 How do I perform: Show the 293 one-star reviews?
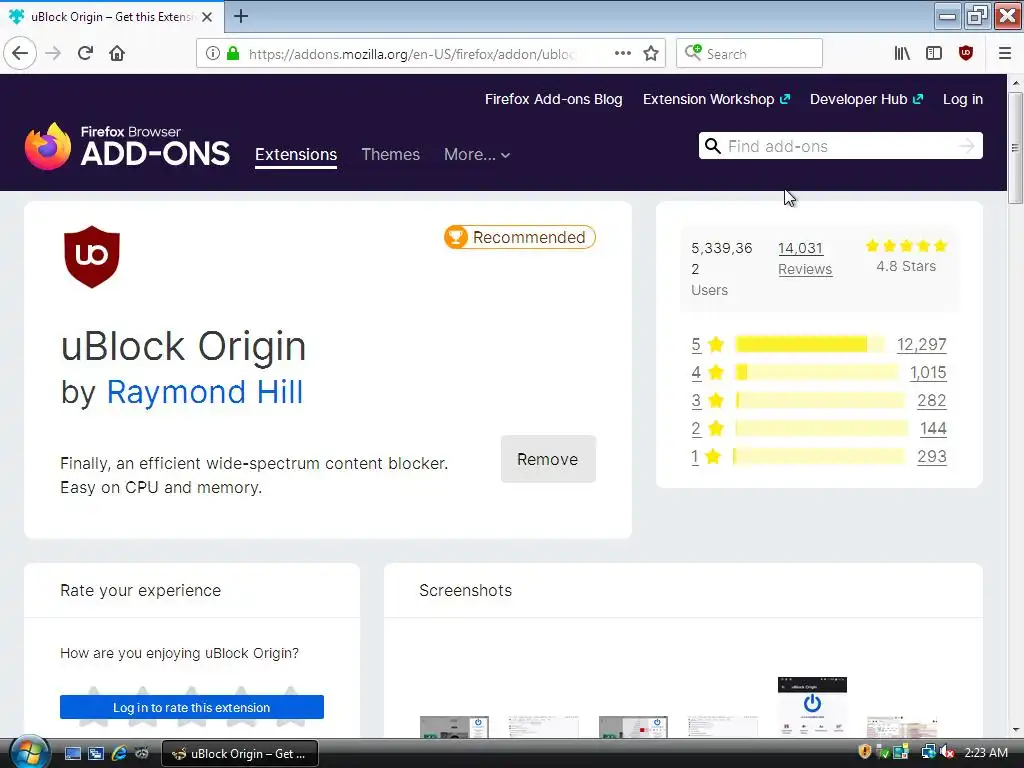coord(932,456)
